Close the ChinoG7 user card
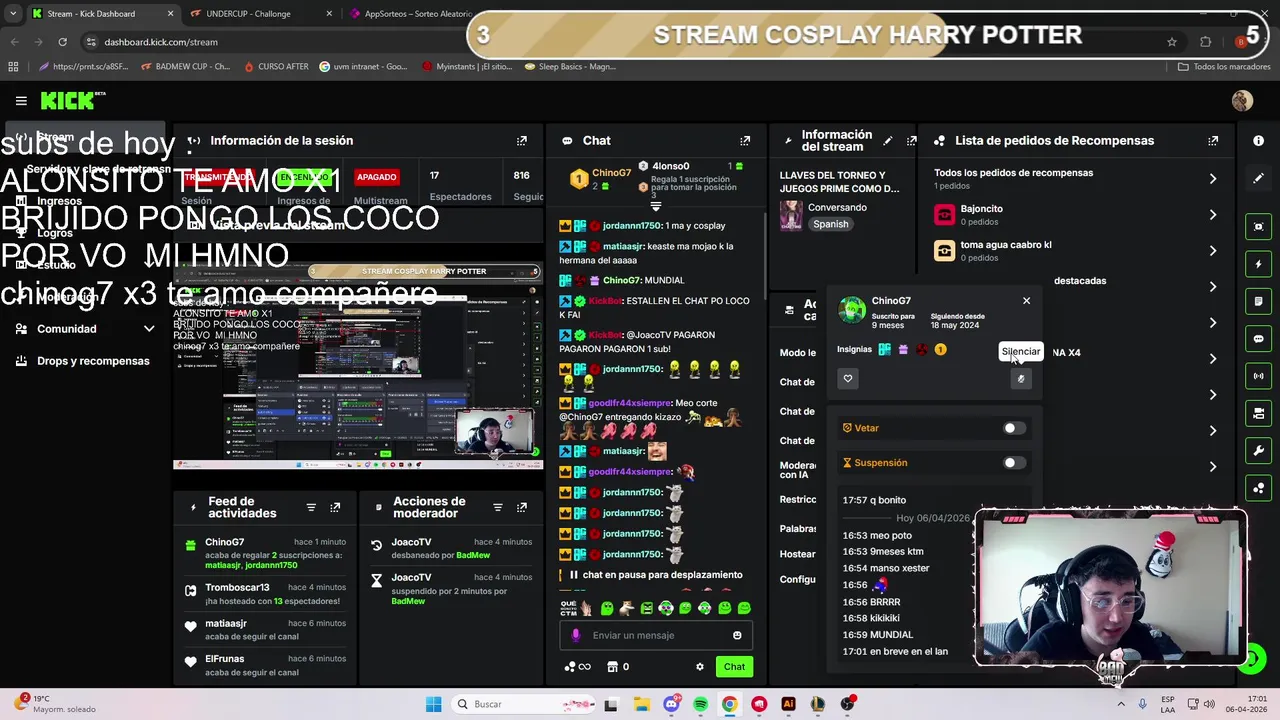The width and height of the screenshot is (1280, 720). tap(1026, 300)
